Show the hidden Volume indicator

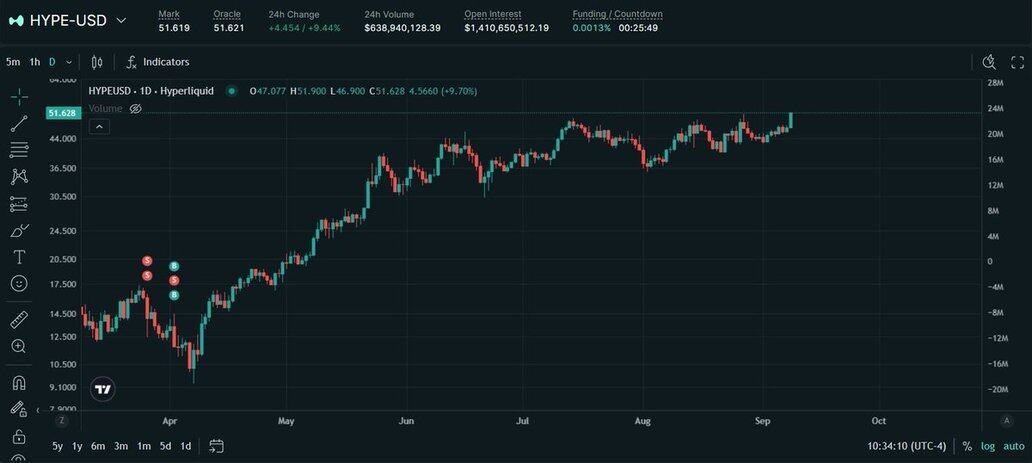pyautogui.click(x=136, y=109)
